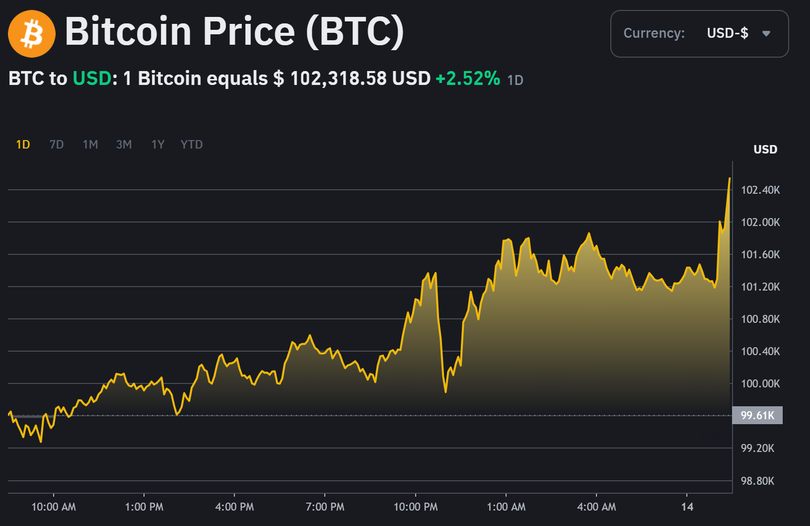Select the YTD range tab

click(x=191, y=144)
